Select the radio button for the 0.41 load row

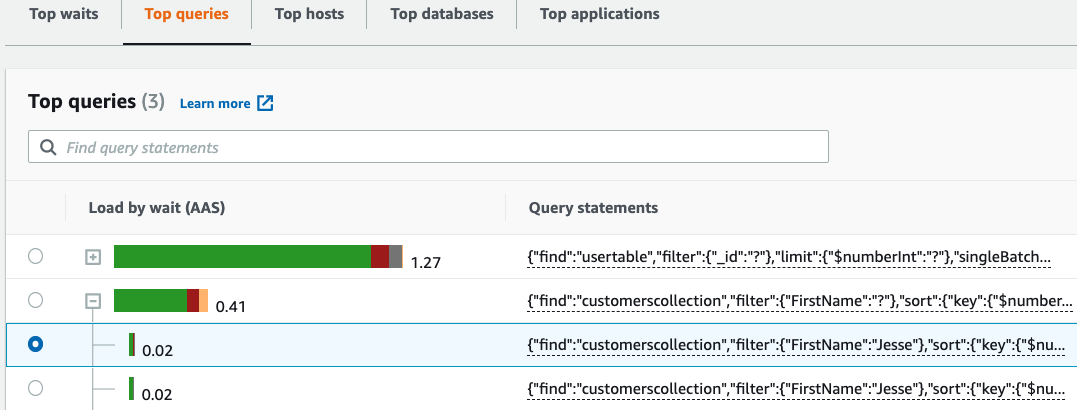pos(36,300)
